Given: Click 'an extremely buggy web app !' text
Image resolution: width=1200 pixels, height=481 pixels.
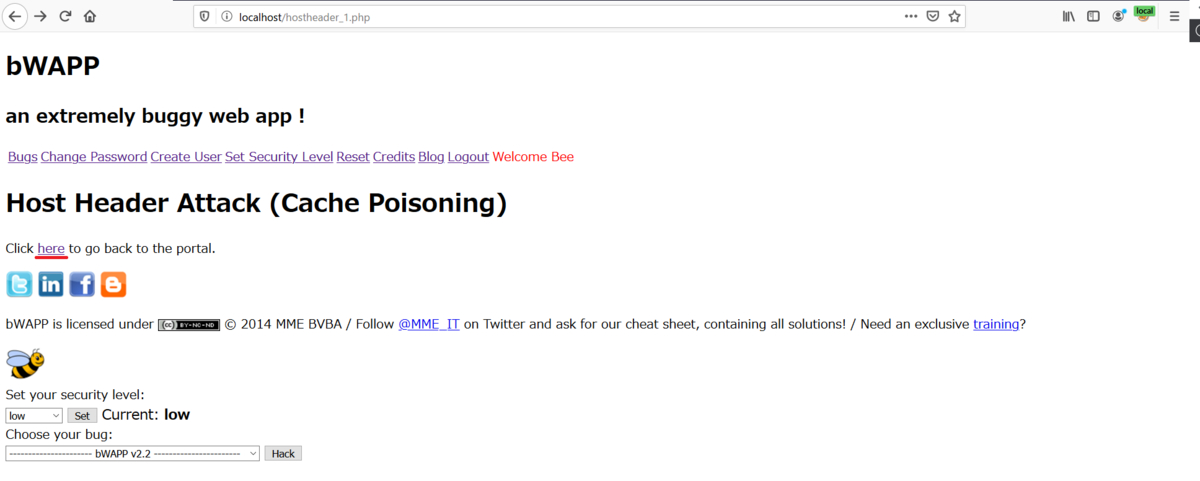Looking at the screenshot, I should 155,116.
